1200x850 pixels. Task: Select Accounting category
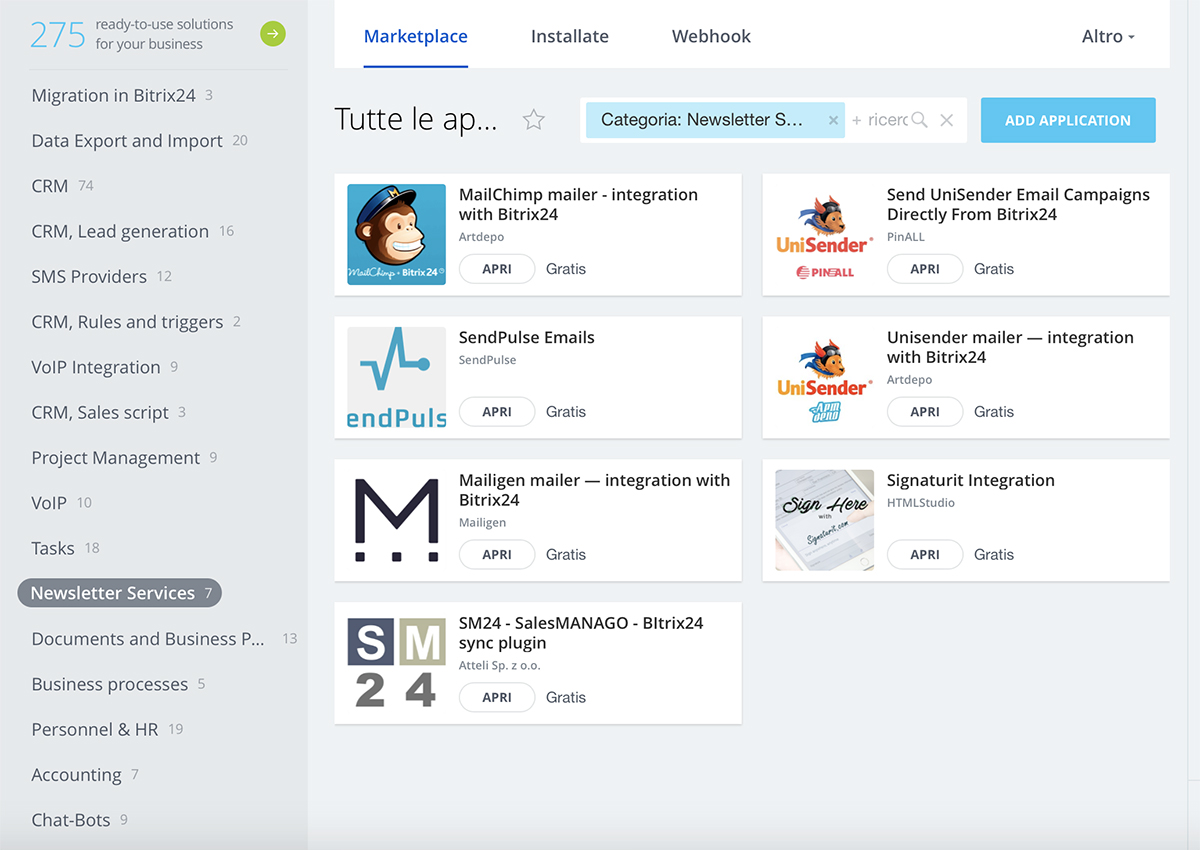pyautogui.click(x=85, y=775)
